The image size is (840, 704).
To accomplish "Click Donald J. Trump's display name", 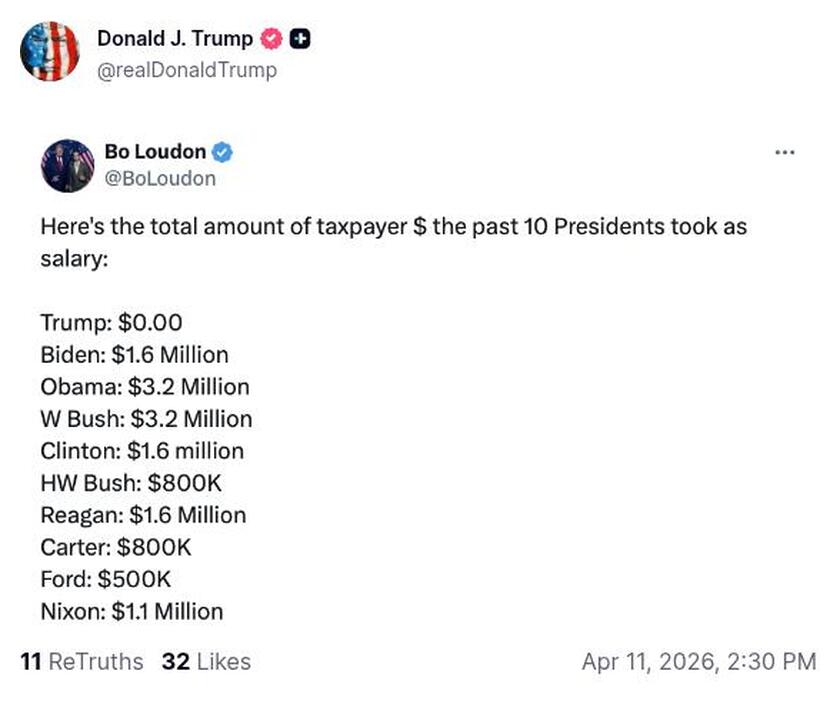I will pyautogui.click(x=173, y=39).
